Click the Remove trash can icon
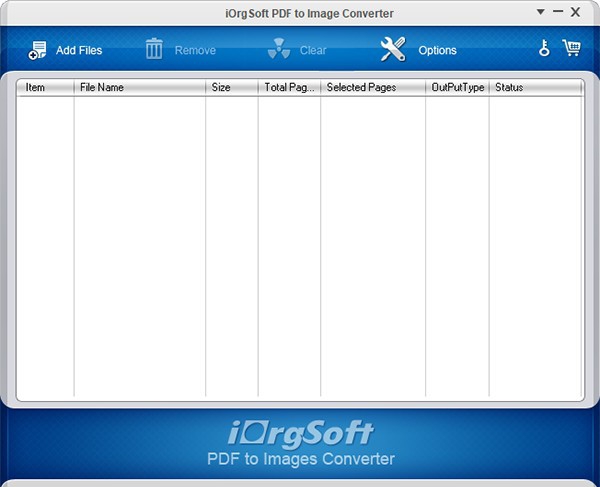Image resolution: width=600 pixels, height=487 pixels. 154,49
